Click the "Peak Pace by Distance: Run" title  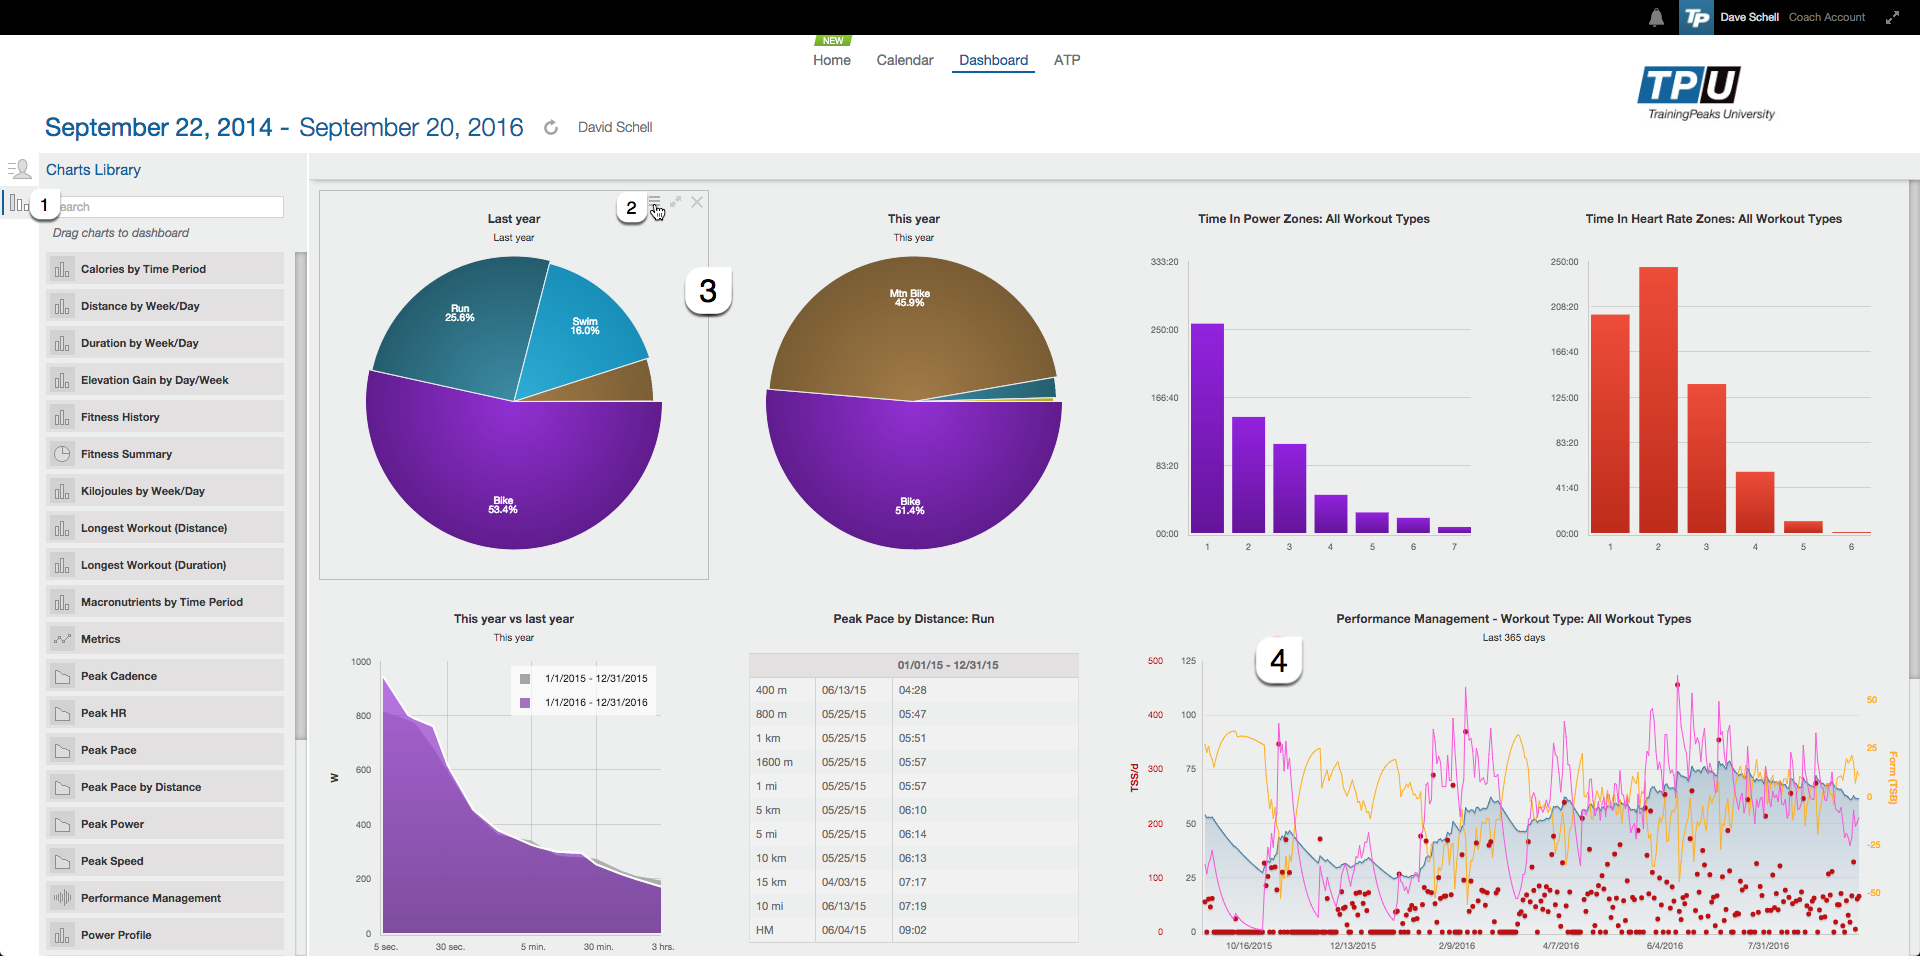pos(914,619)
